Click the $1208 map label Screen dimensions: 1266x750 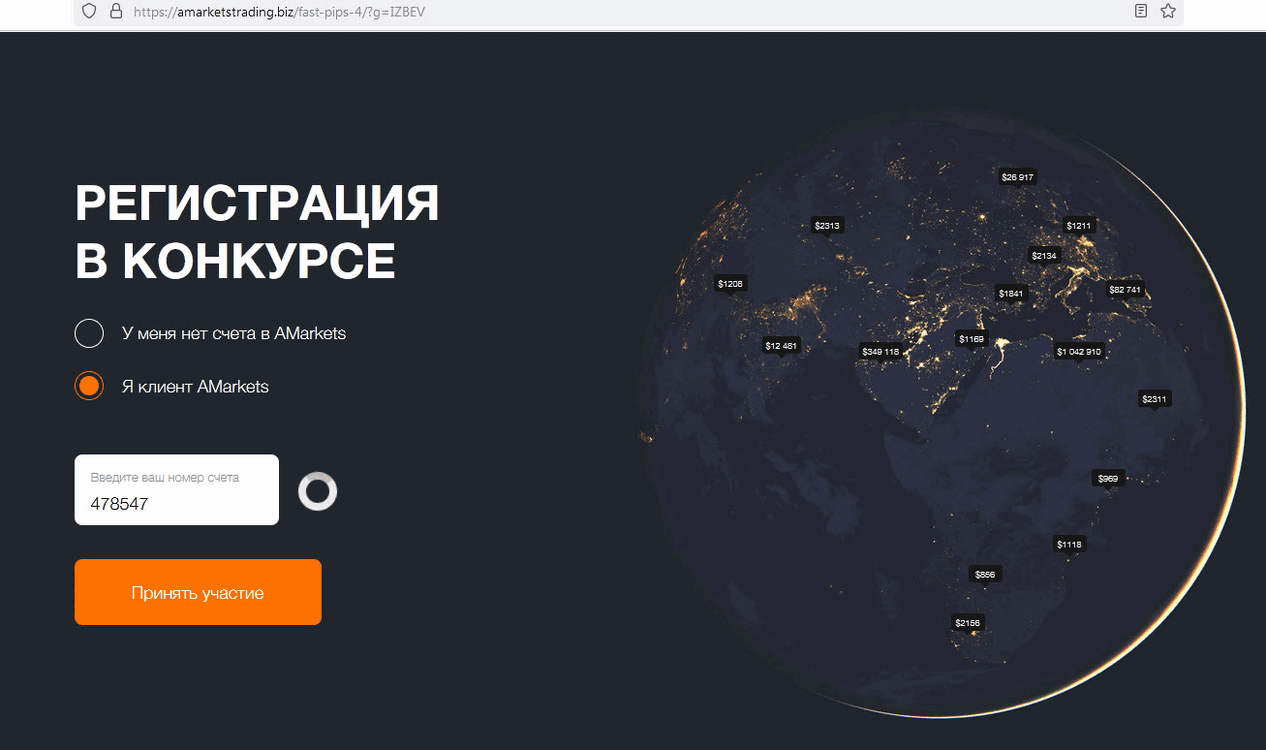click(x=731, y=284)
